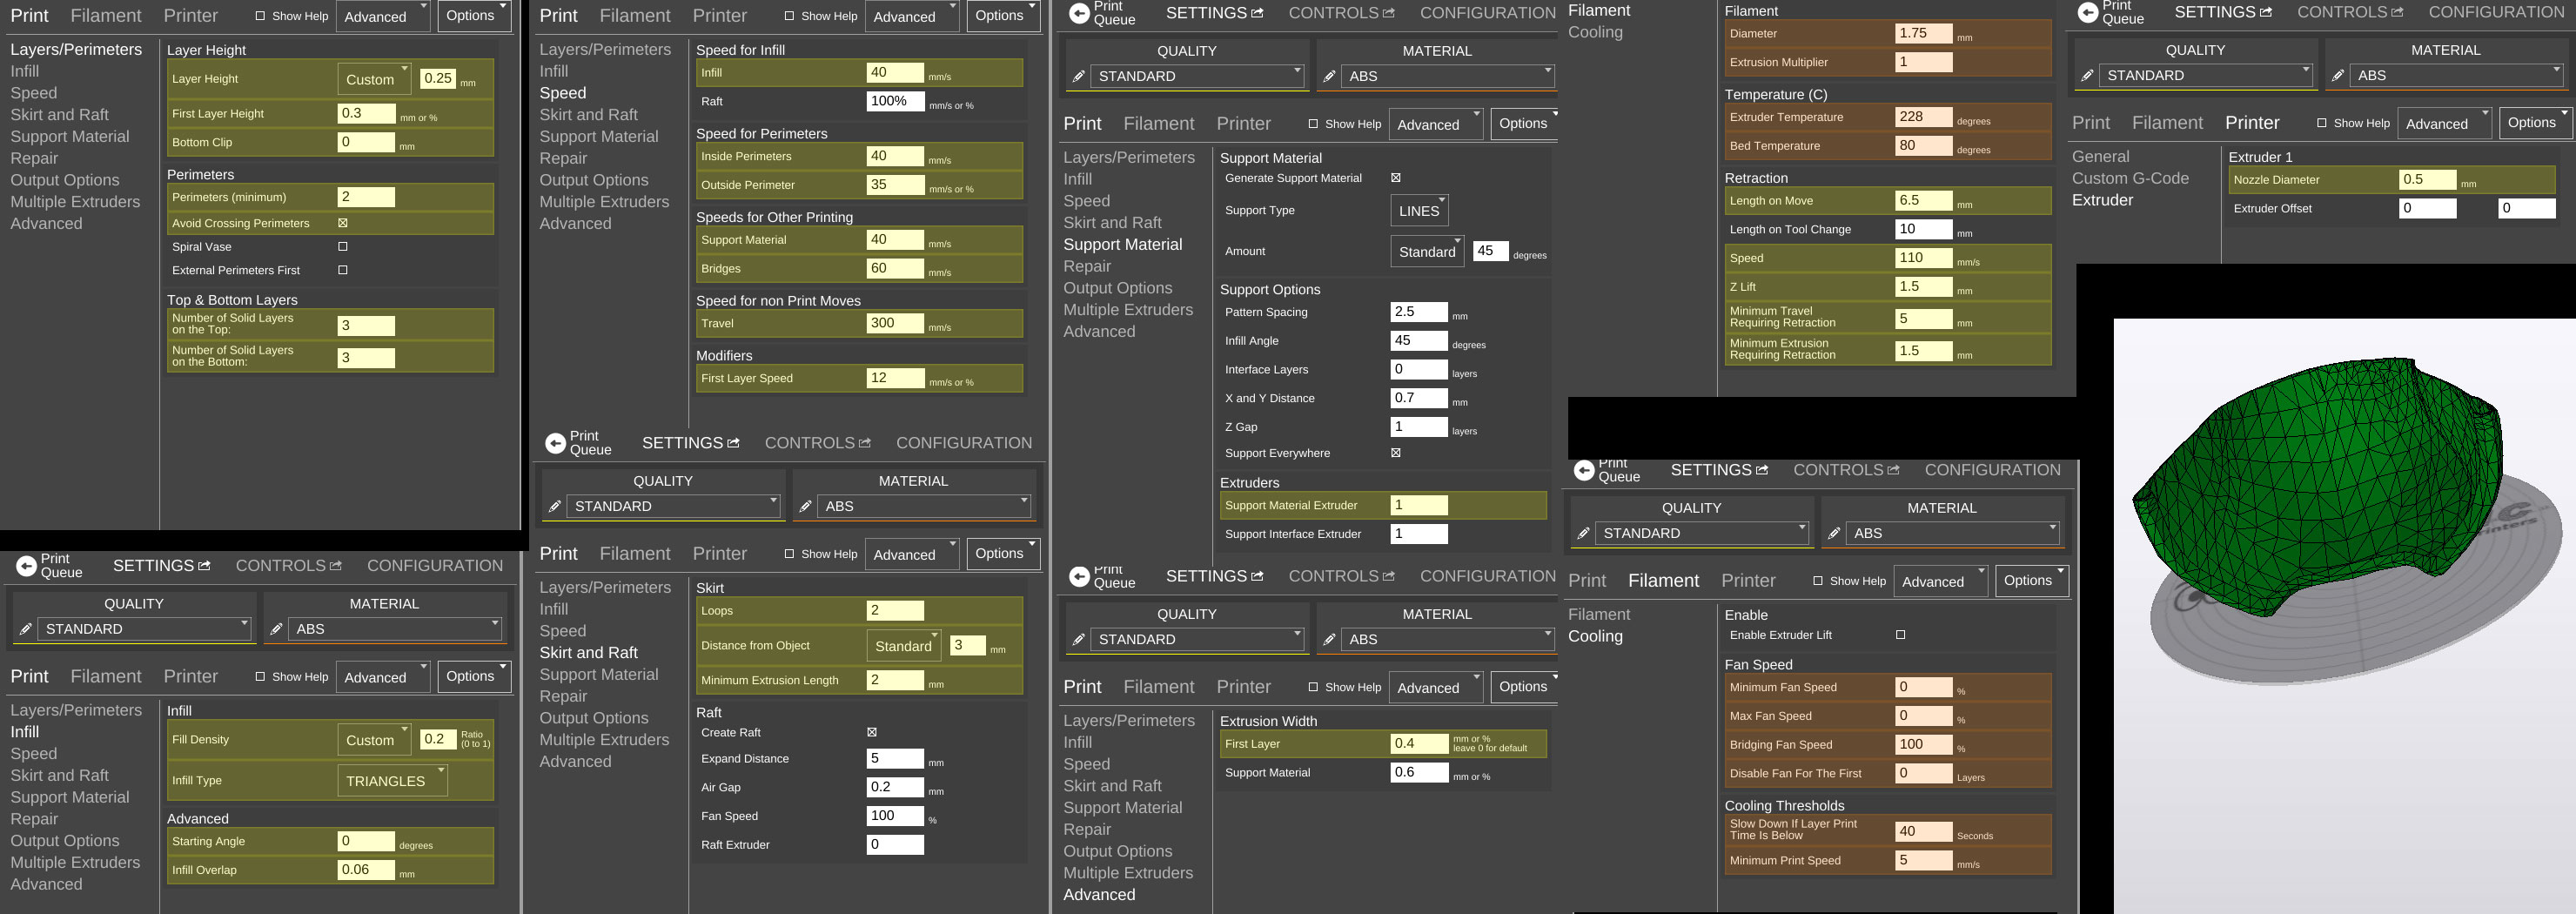Toggle the Create Raft checkbox

[x=871, y=732]
